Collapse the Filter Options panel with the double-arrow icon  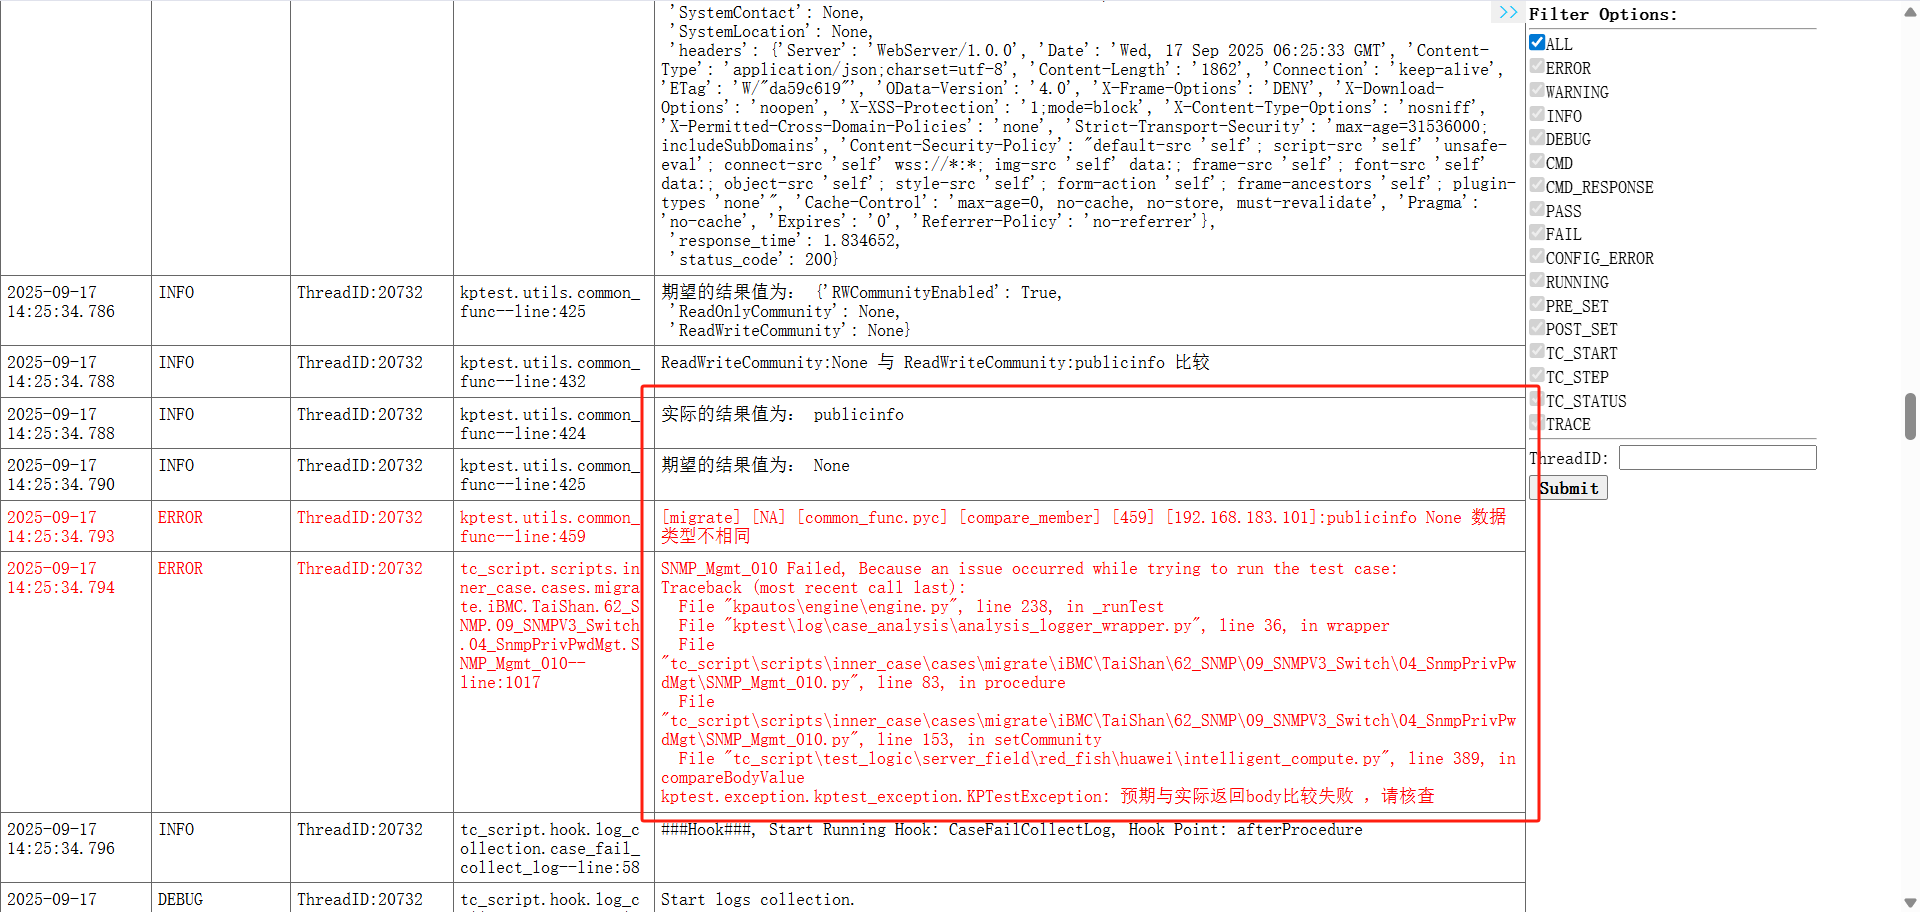pos(1508,13)
